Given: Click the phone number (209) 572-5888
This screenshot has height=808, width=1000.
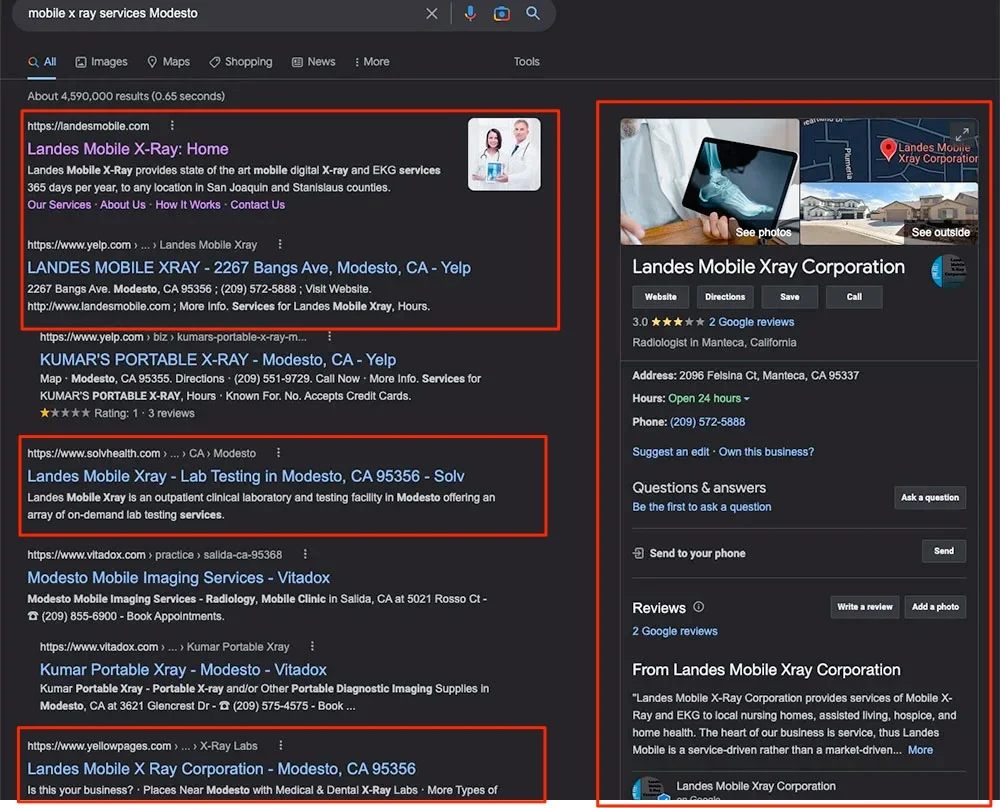Looking at the screenshot, I should click(x=707, y=422).
